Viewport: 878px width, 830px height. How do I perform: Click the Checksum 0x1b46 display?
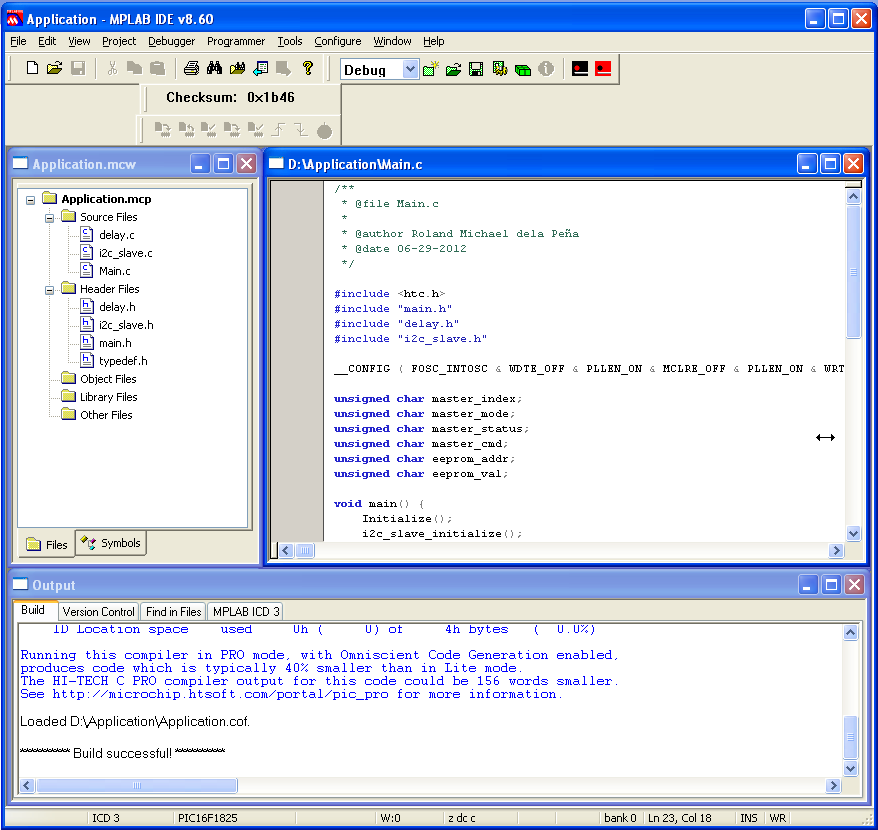230,97
